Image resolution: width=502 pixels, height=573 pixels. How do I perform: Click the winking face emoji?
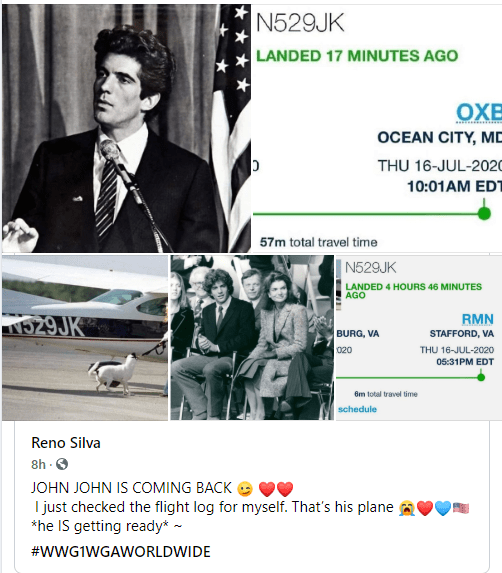tap(245, 489)
